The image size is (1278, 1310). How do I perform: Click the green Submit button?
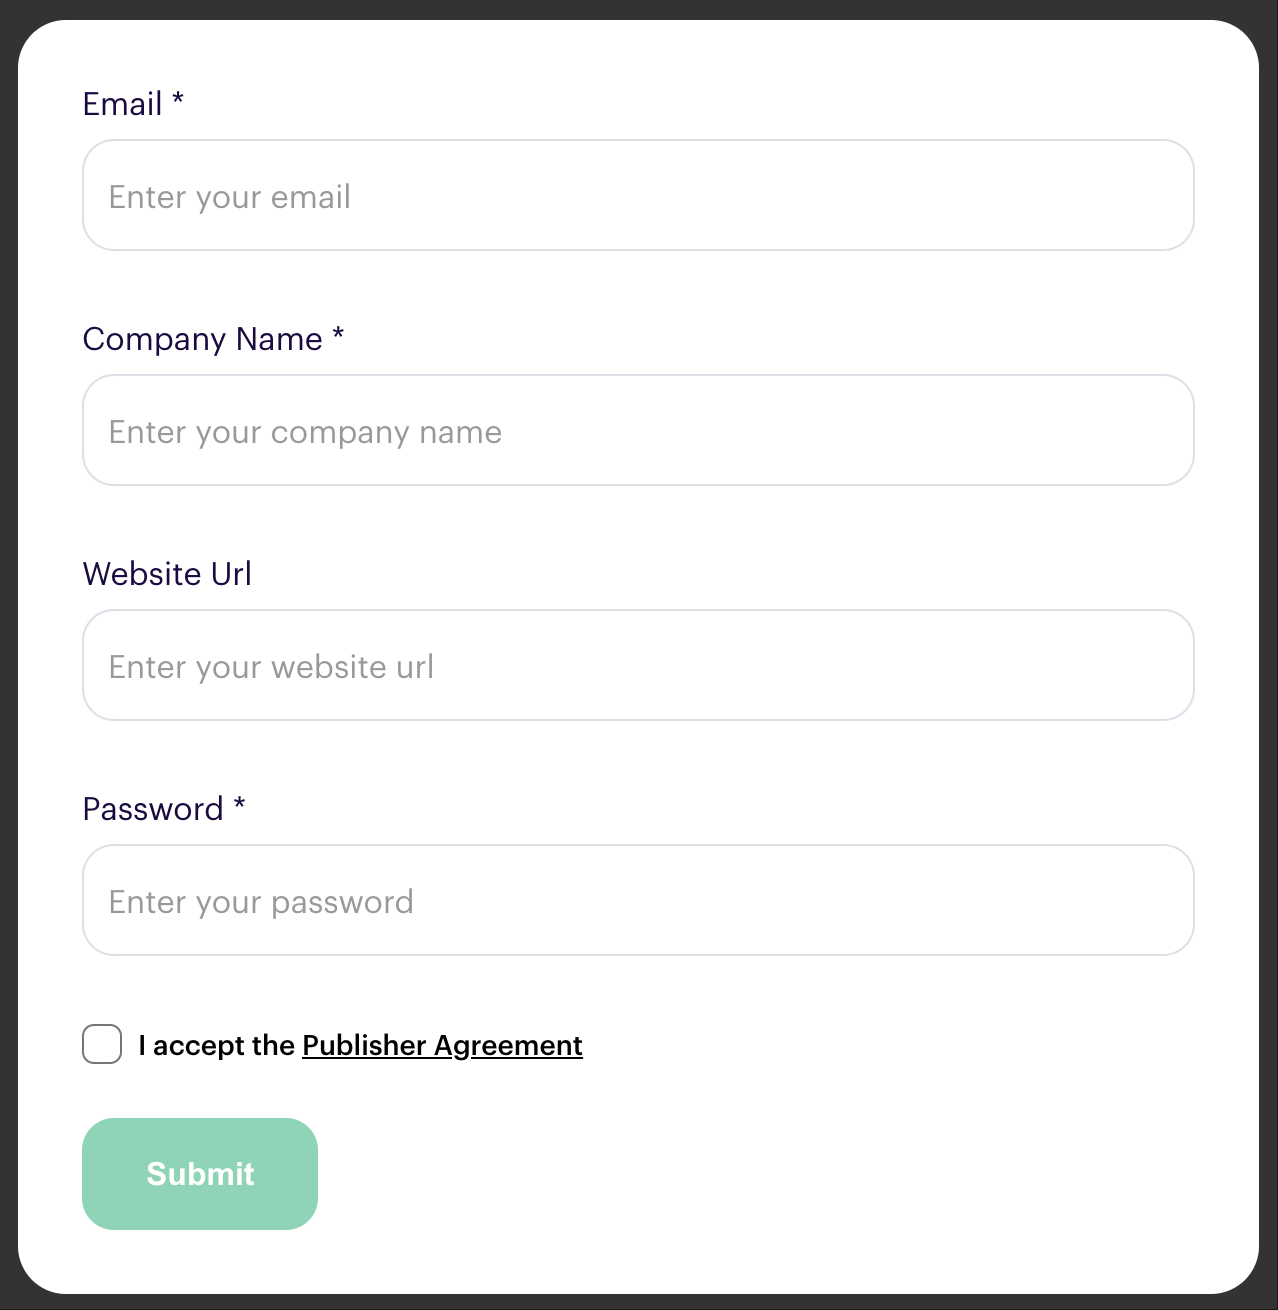point(200,1174)
